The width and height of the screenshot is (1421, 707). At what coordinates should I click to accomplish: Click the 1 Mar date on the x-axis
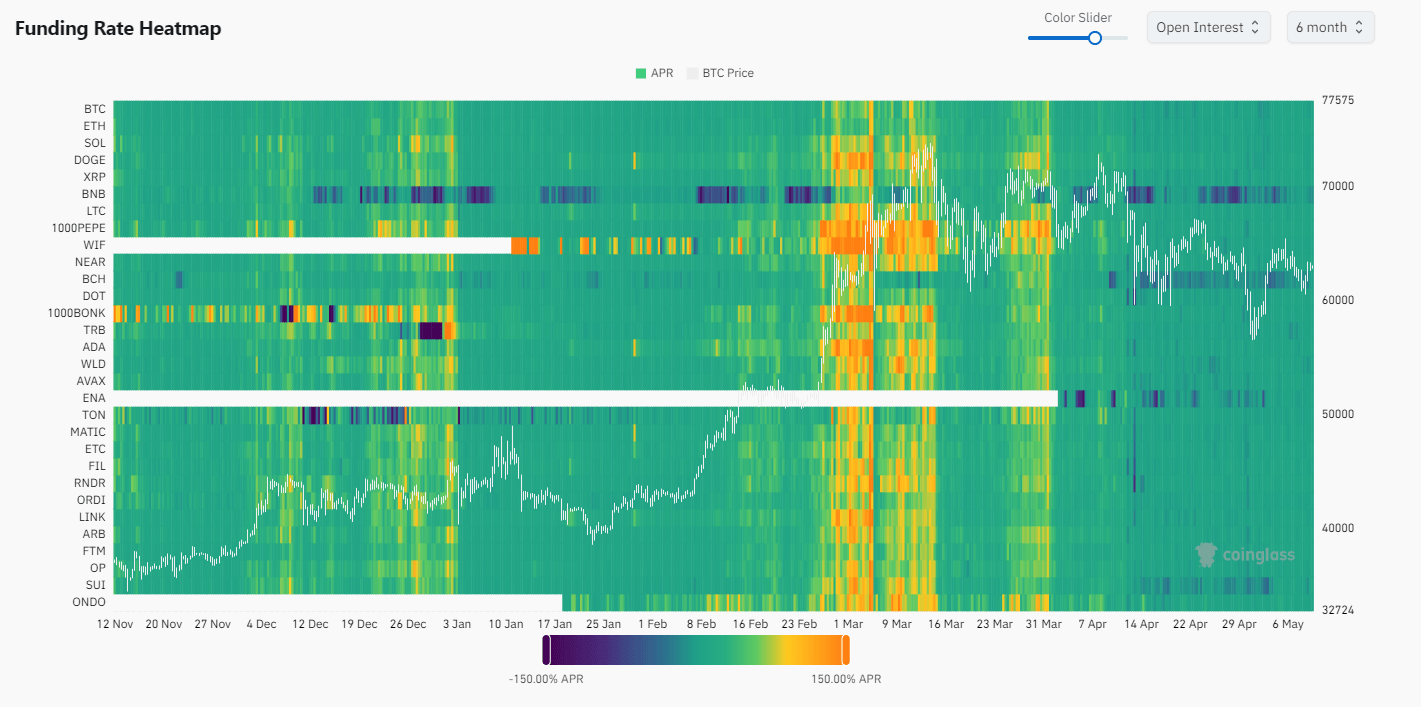click(848, 624)
